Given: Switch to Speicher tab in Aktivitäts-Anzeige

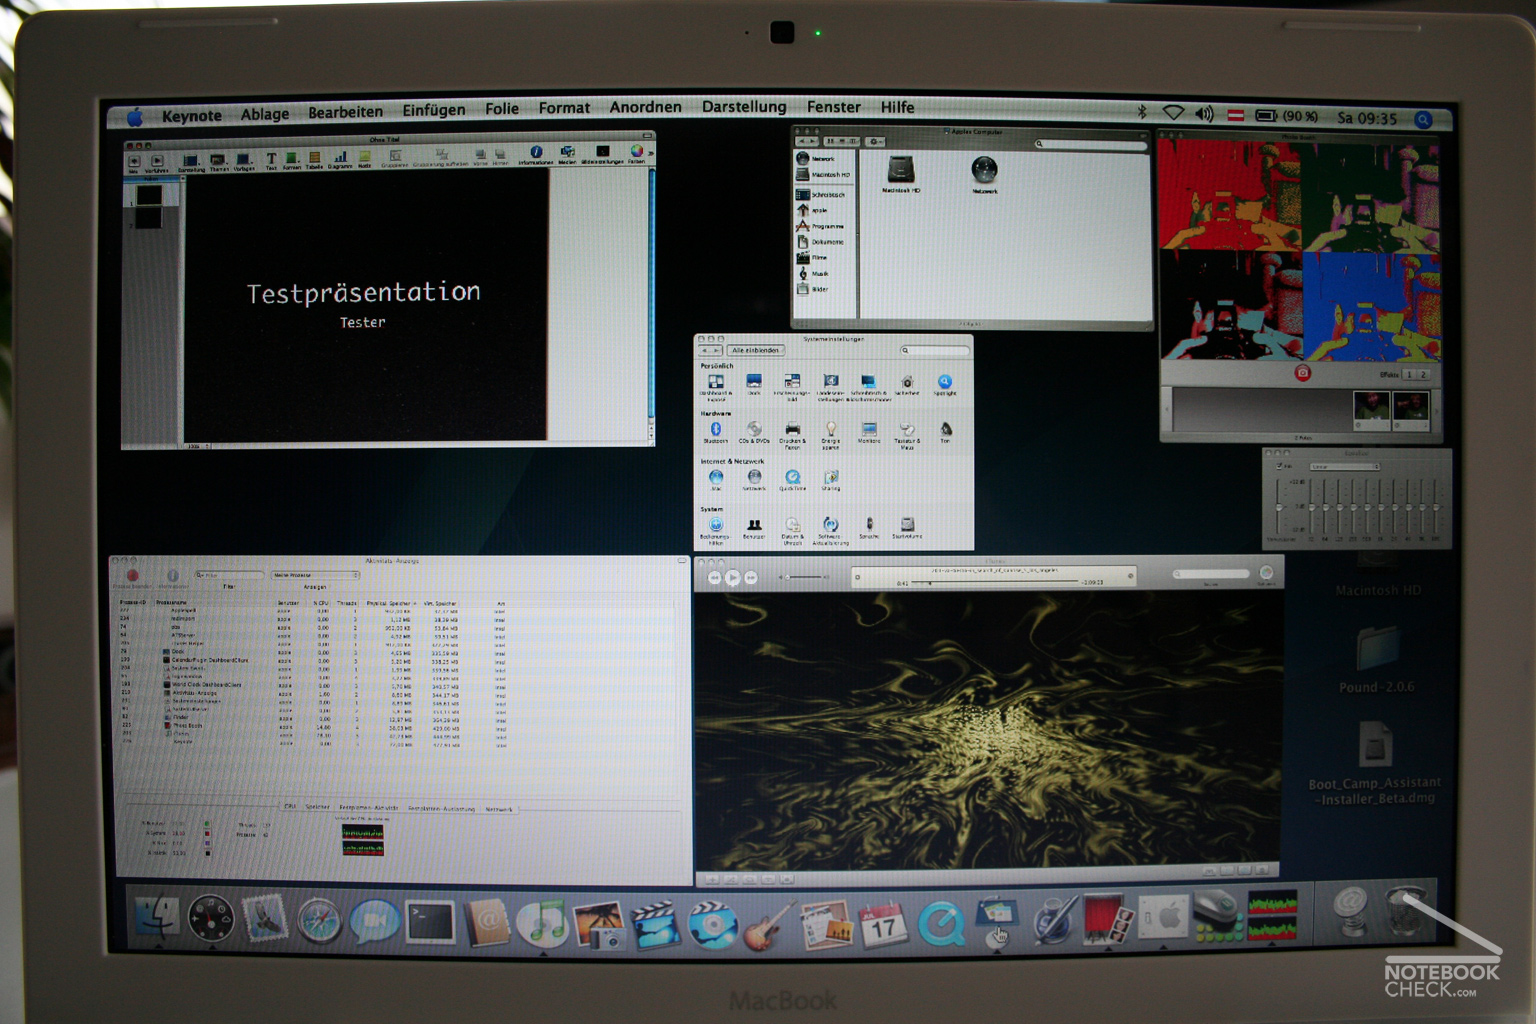Looking at the screenshot, I should click(x=317, y=806).
